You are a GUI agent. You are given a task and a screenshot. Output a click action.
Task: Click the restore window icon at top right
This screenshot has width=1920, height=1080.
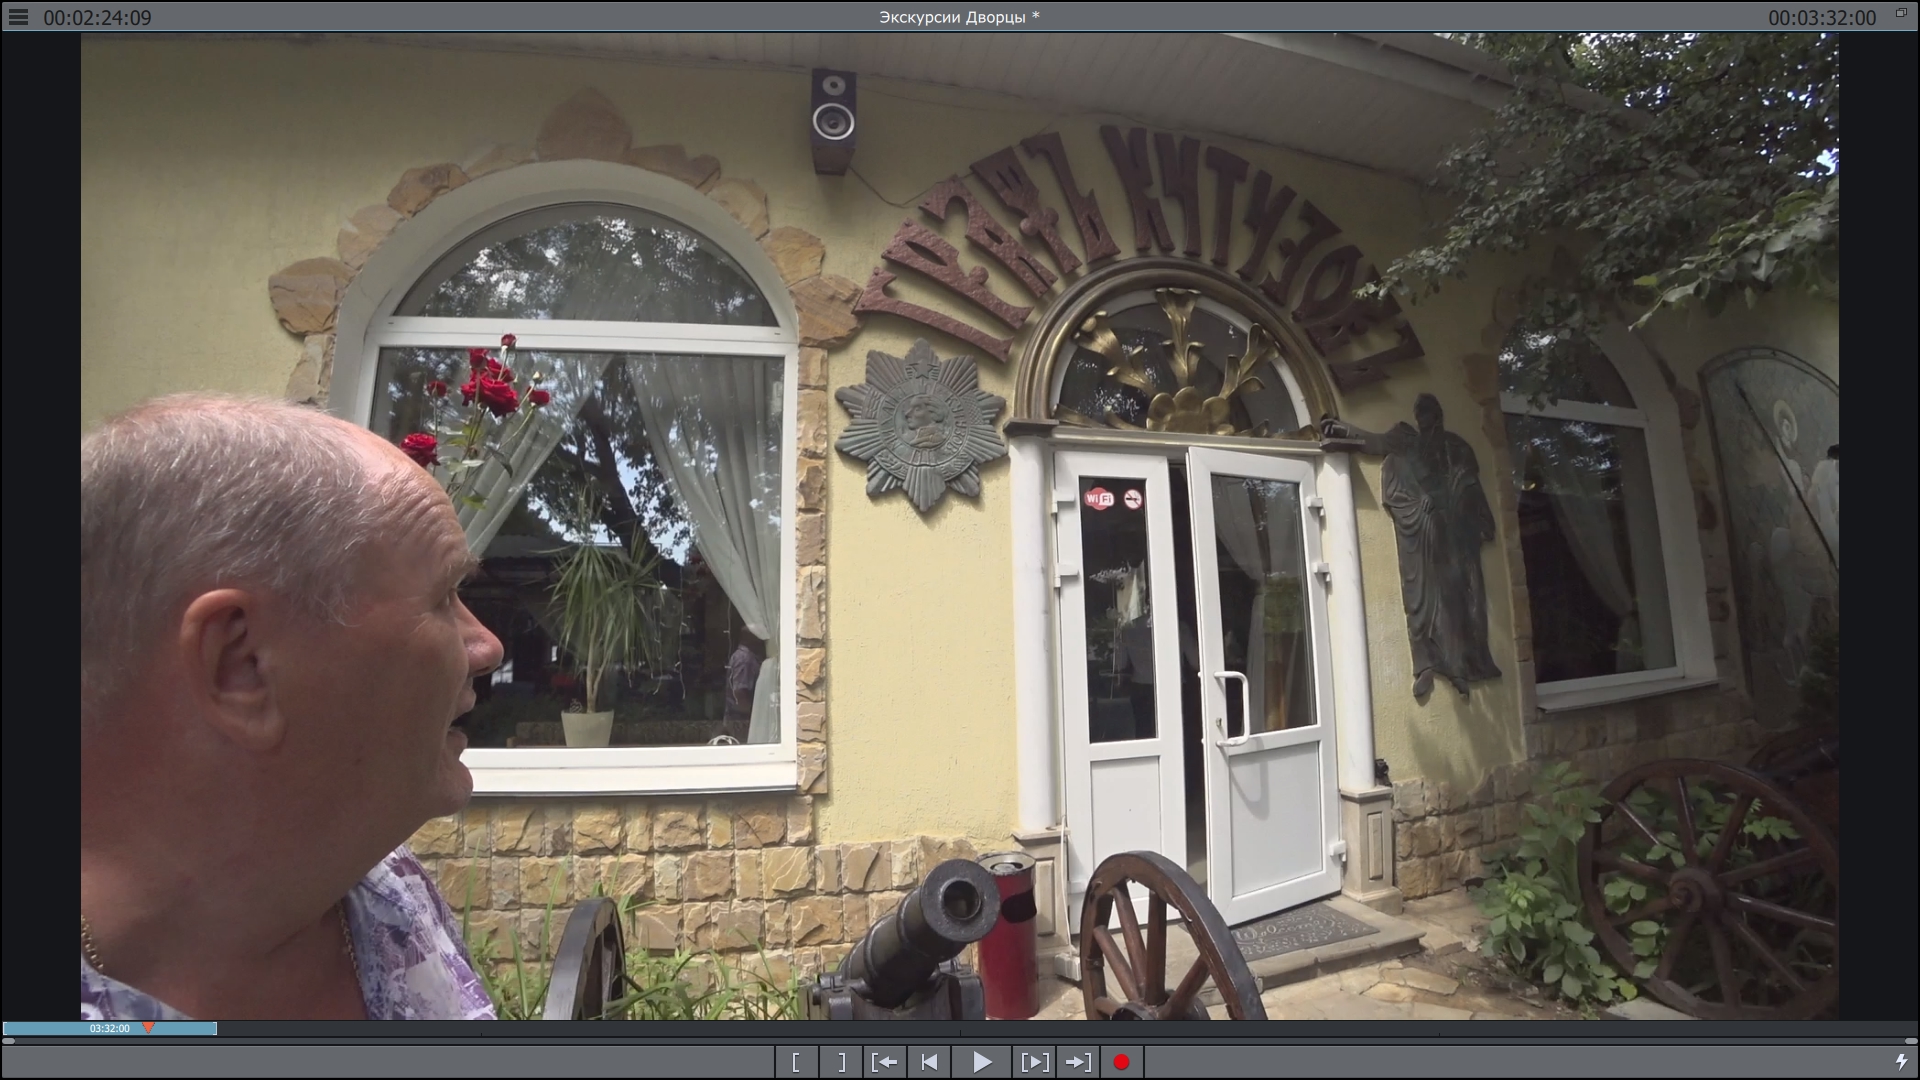(1901, 13)
